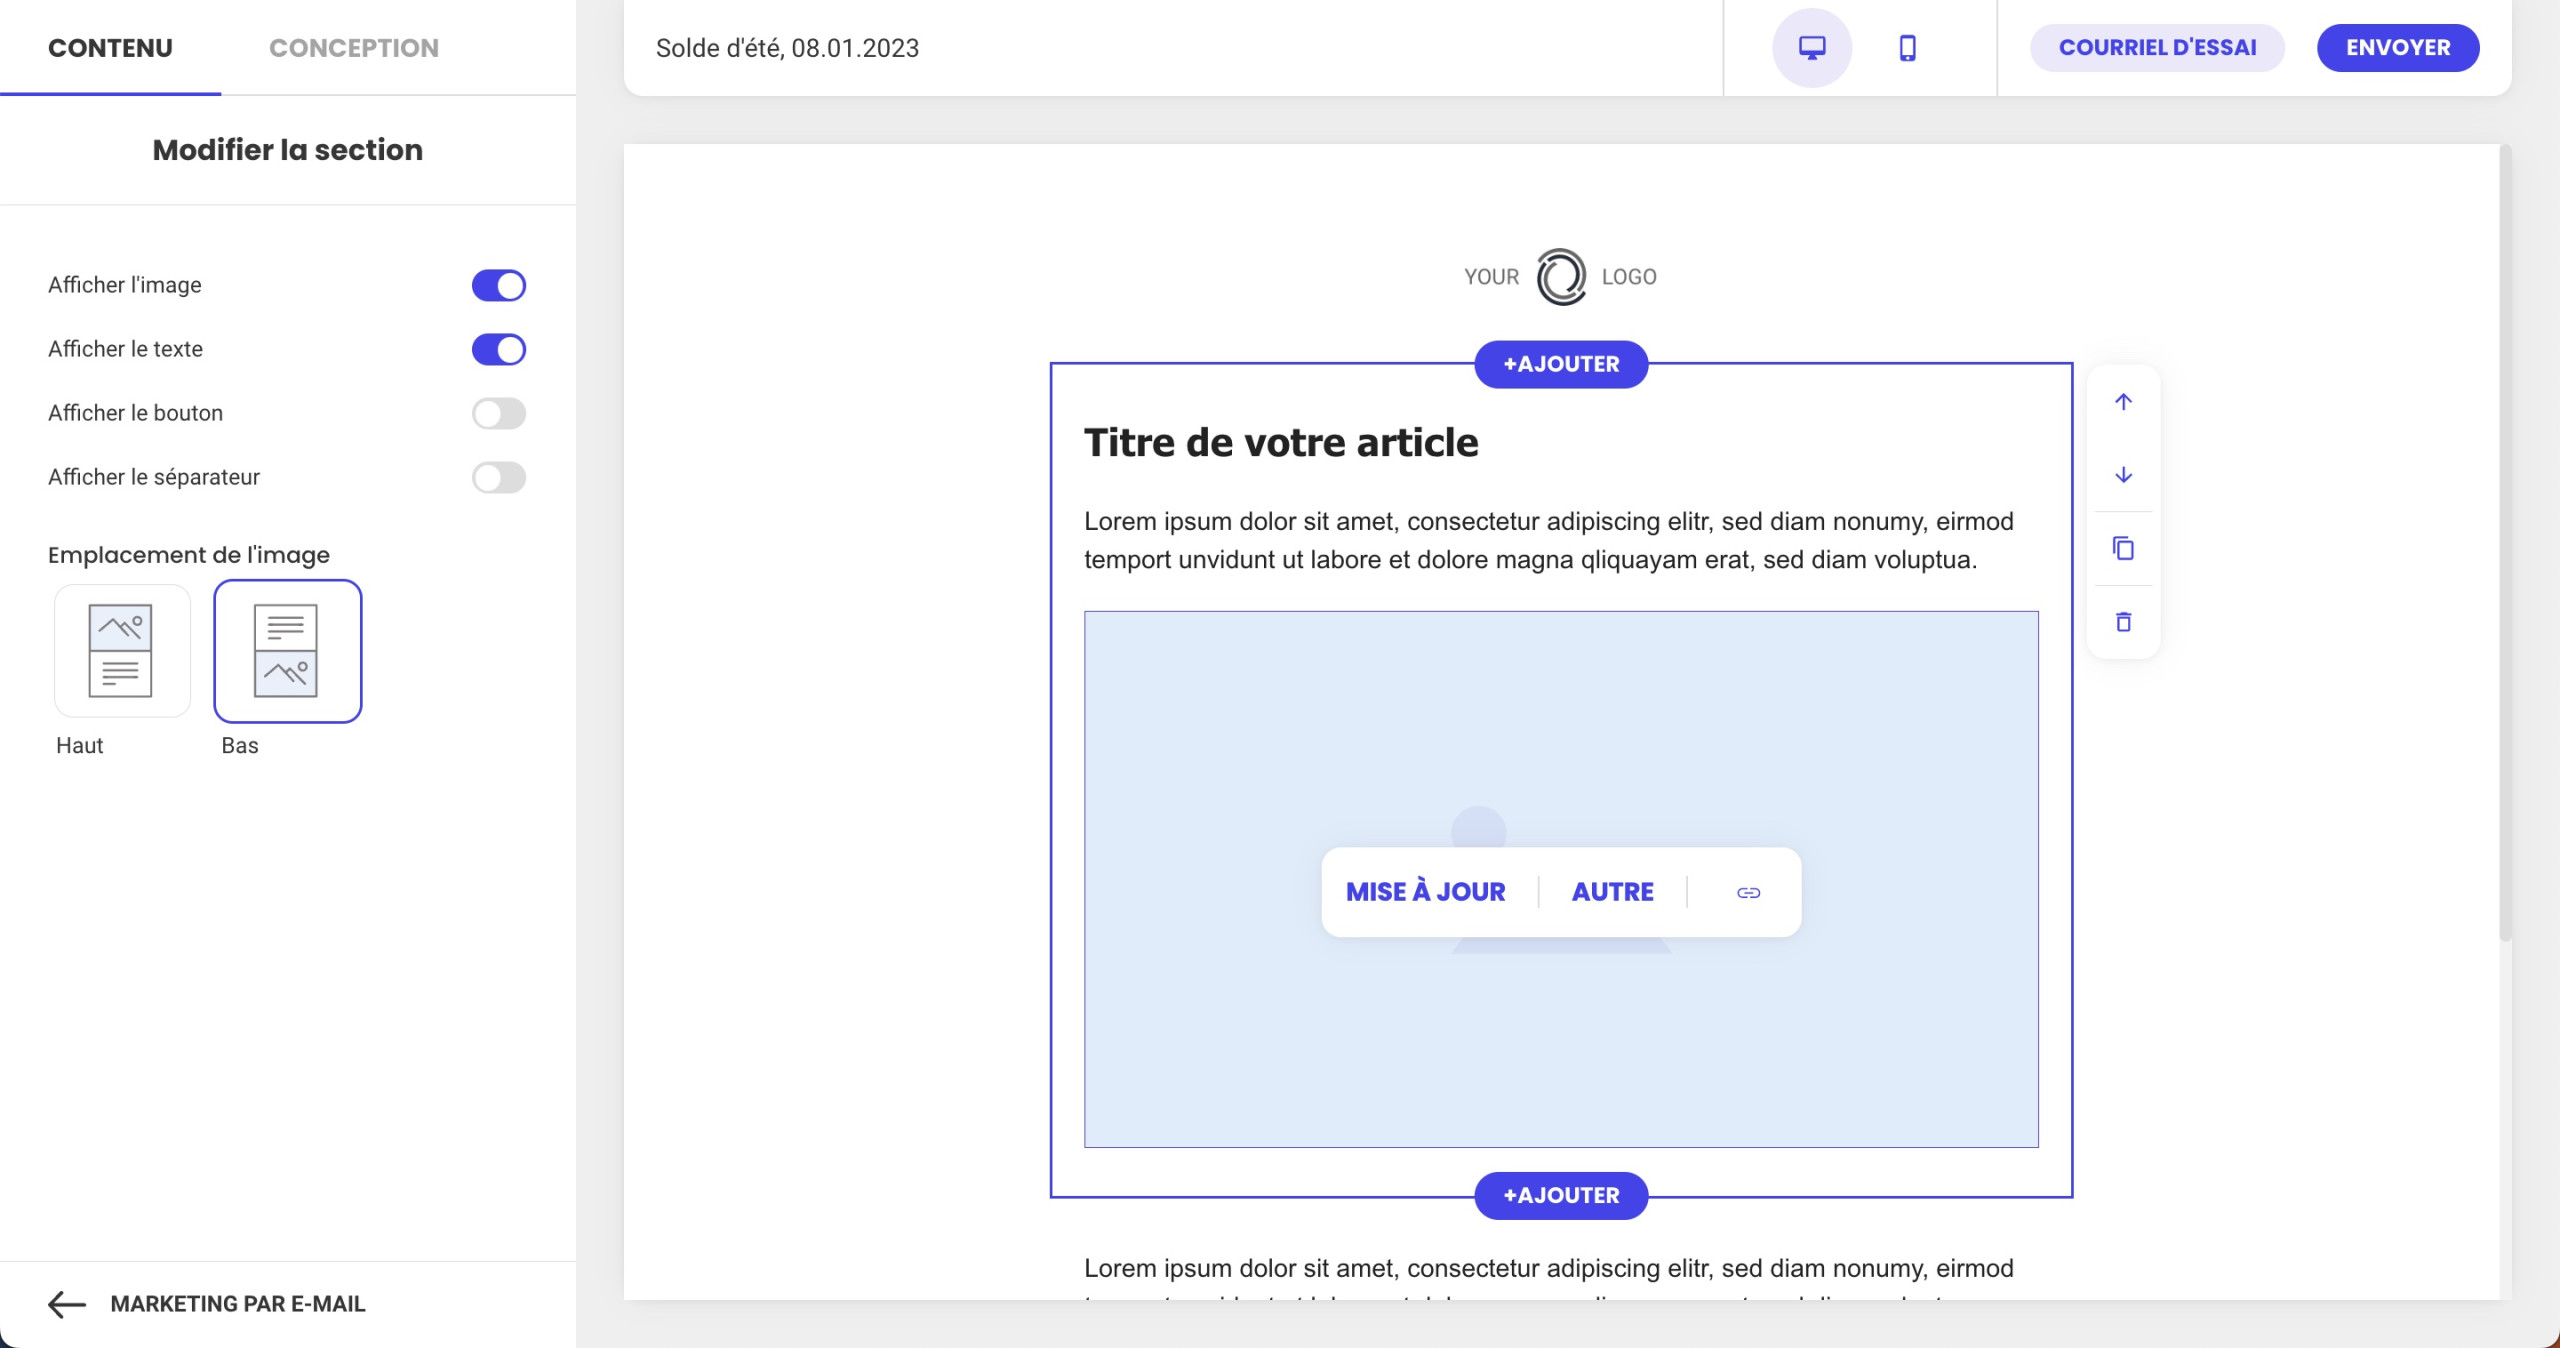Click top +AJOUTER button above article

click(x=1561, y=364)
